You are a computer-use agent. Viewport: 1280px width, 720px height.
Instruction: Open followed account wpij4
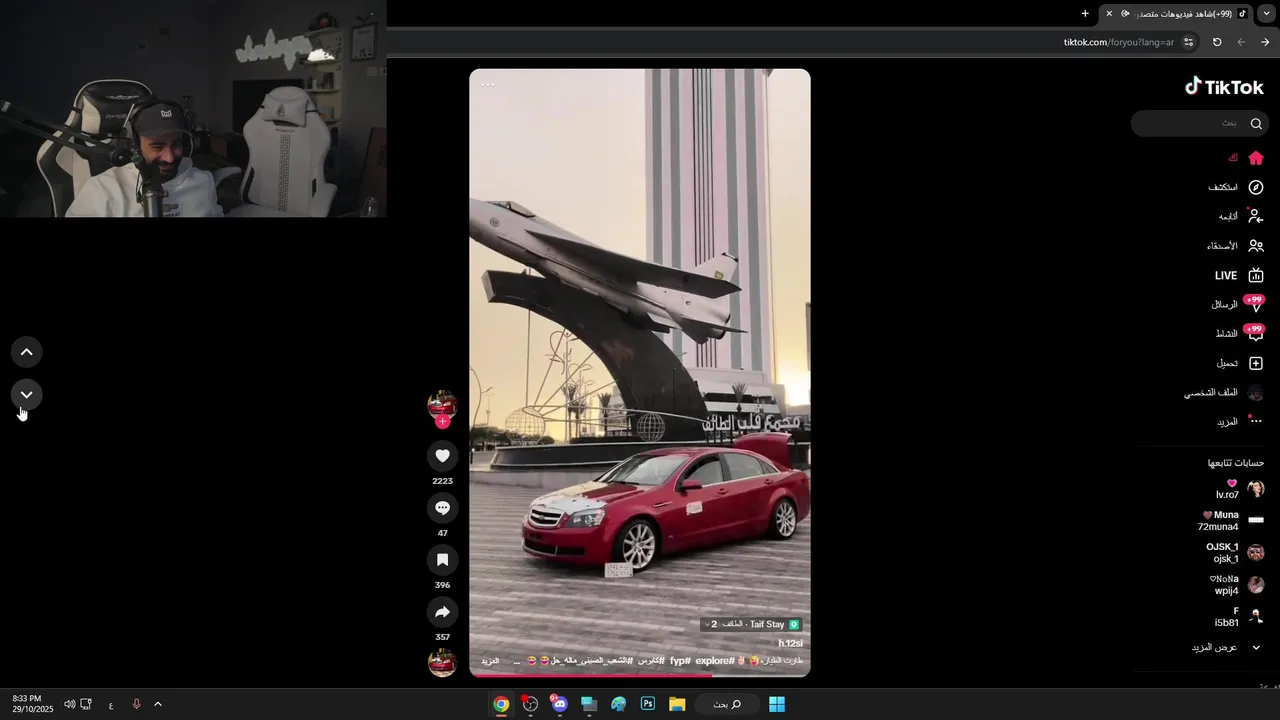click(x=1238, y=585)
